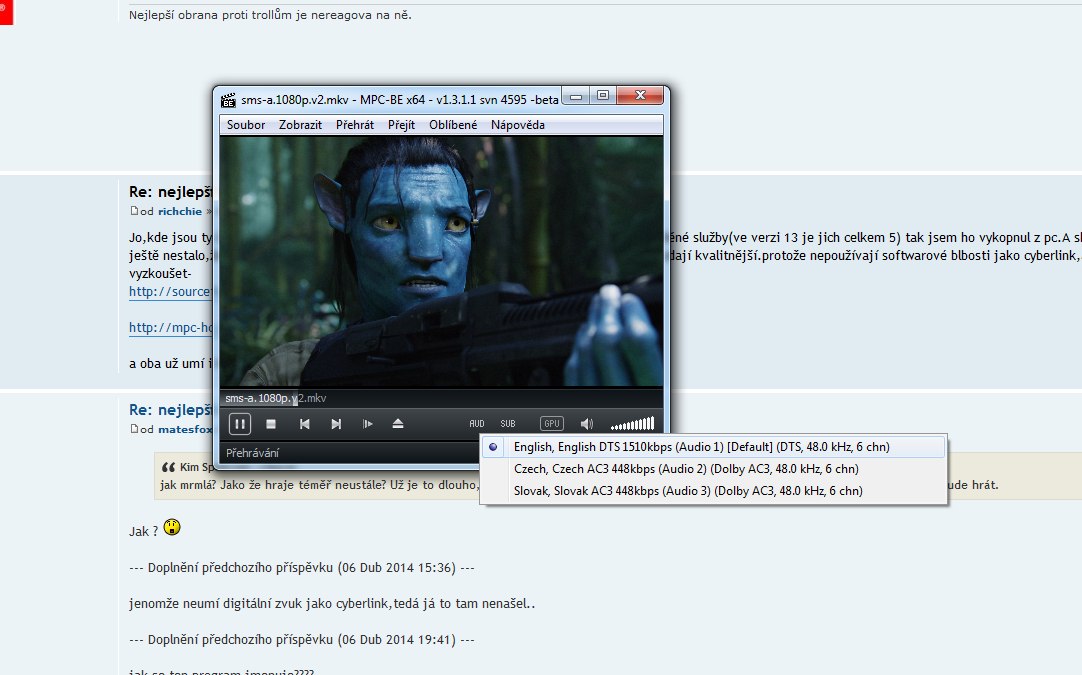The width and height of the screenshot is (1082, 675).
Task: Select English DTS 1510kbps audio track
Action: [x=714, y=447]
